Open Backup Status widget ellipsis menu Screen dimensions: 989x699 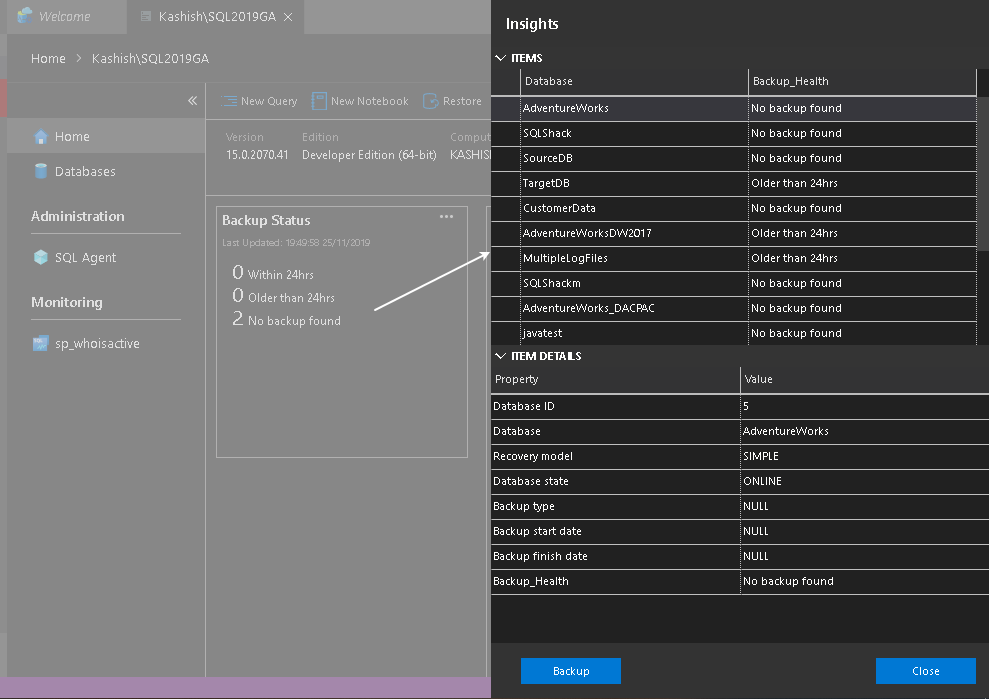[447, 217]
